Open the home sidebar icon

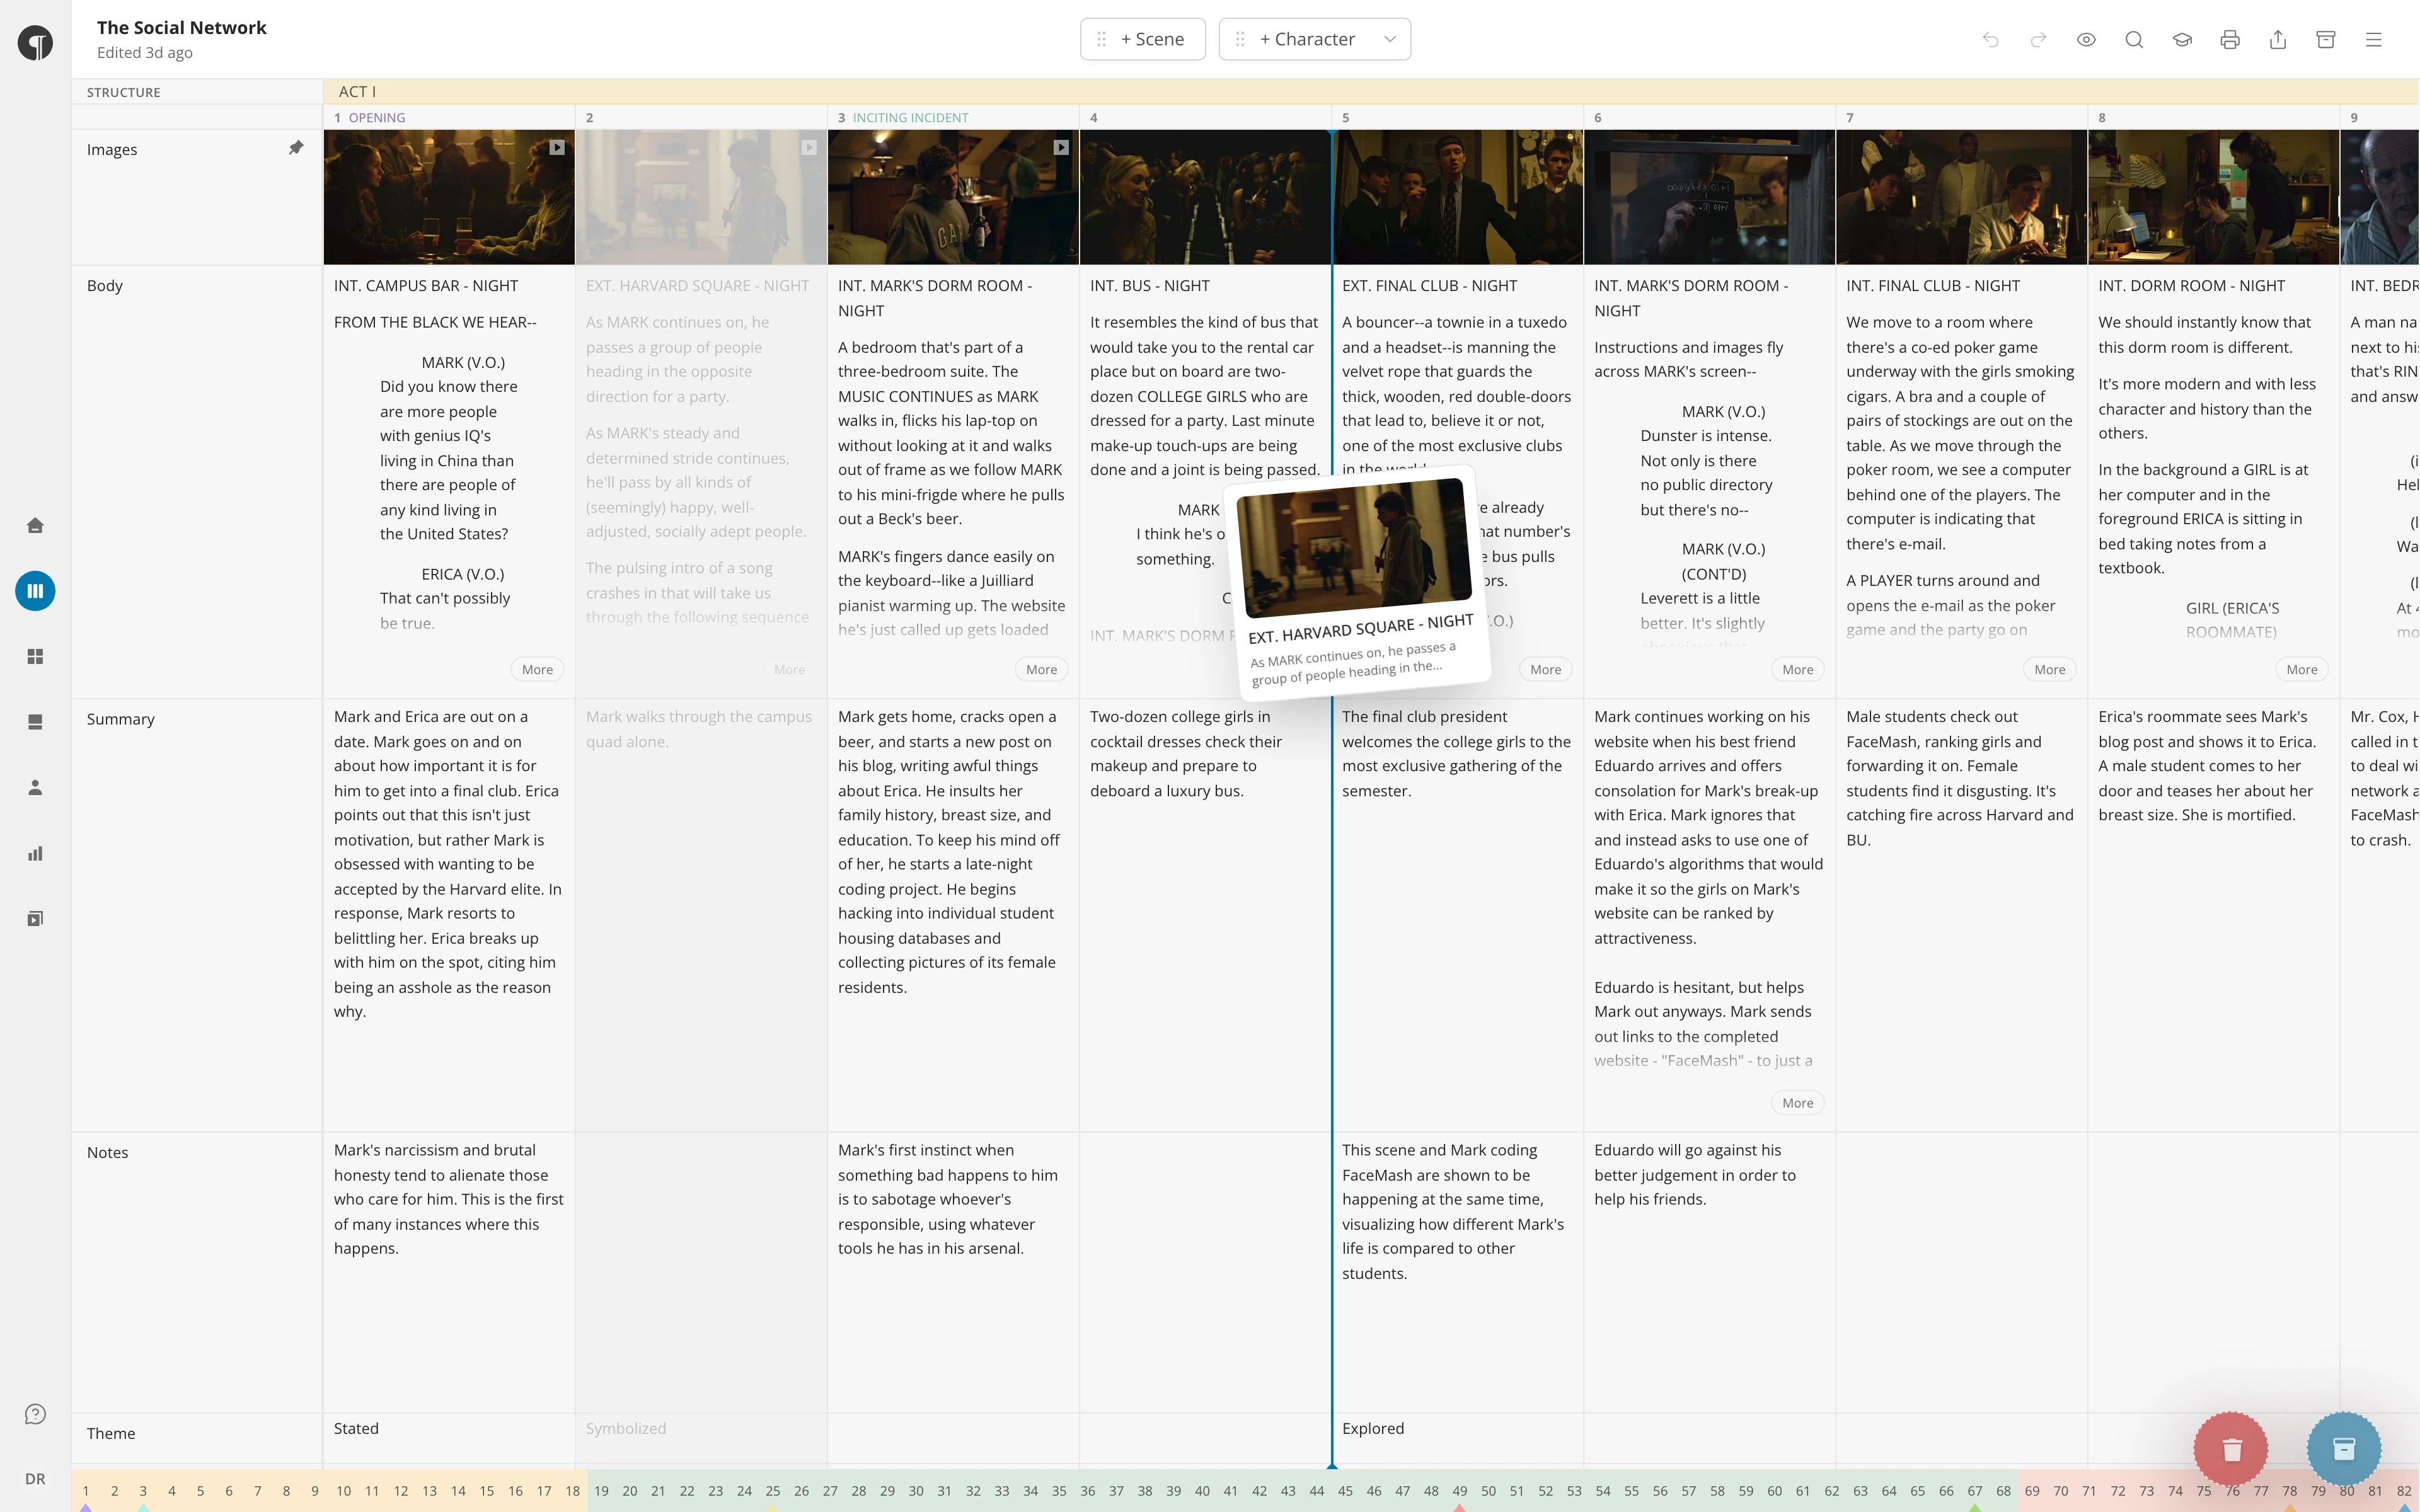pyautogui.click(x=35, y=525)
